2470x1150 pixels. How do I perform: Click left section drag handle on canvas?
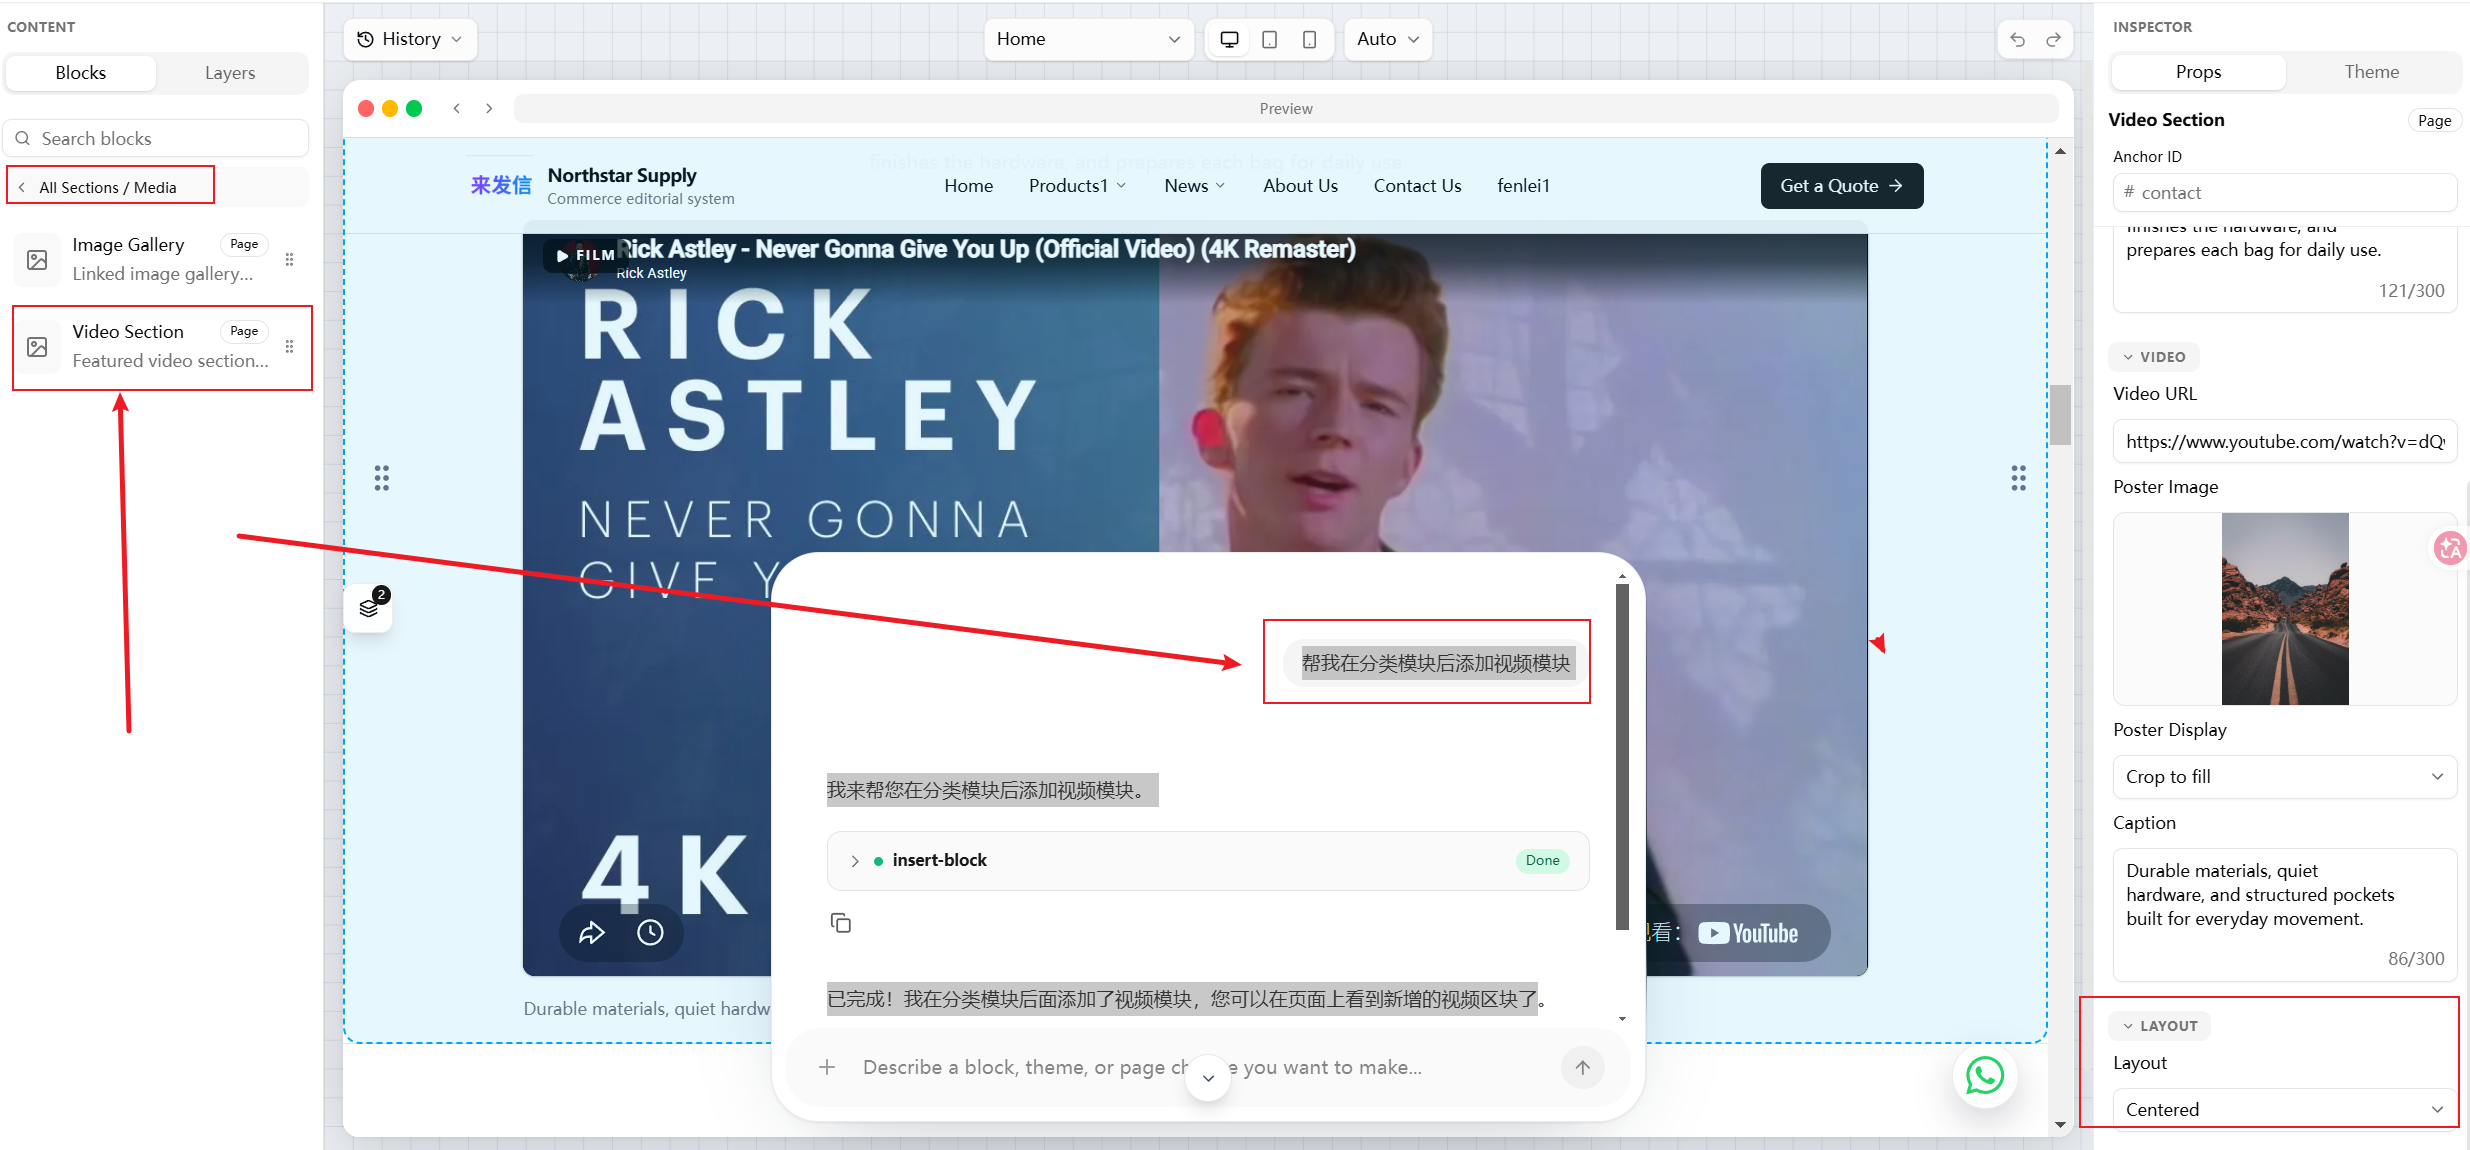point(382,478)
